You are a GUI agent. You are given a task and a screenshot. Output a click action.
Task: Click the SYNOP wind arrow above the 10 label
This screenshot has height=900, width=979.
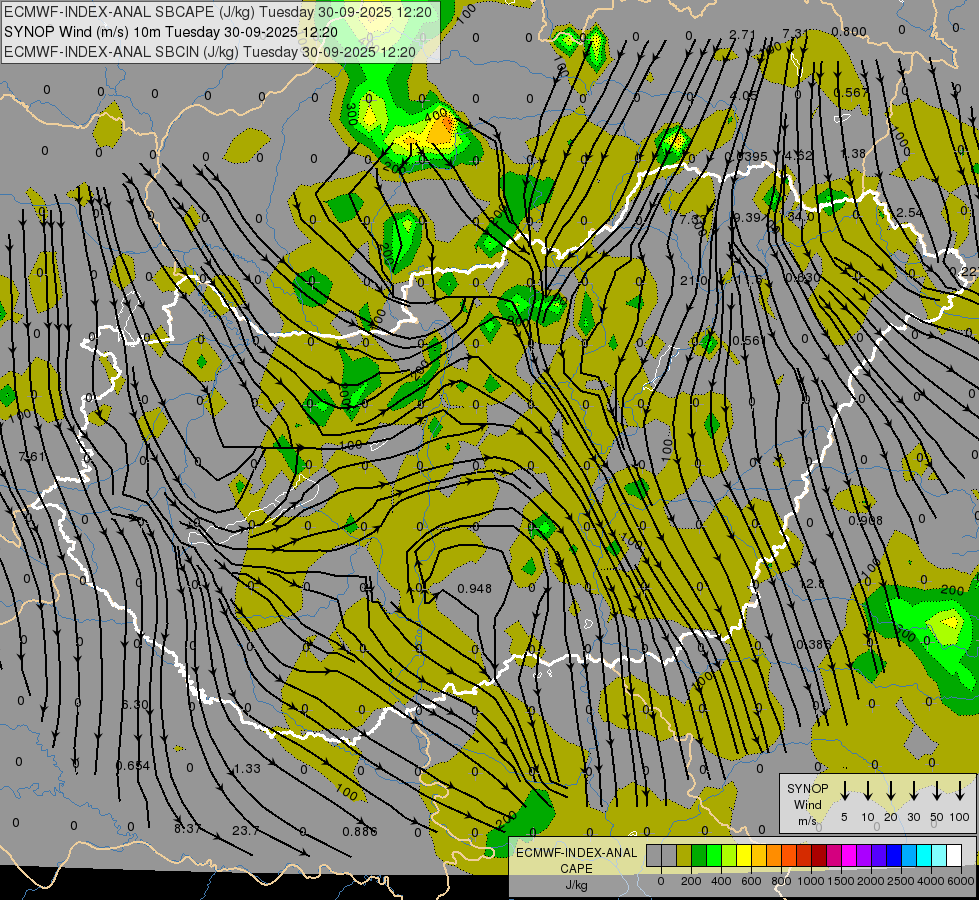pos(867,791)
